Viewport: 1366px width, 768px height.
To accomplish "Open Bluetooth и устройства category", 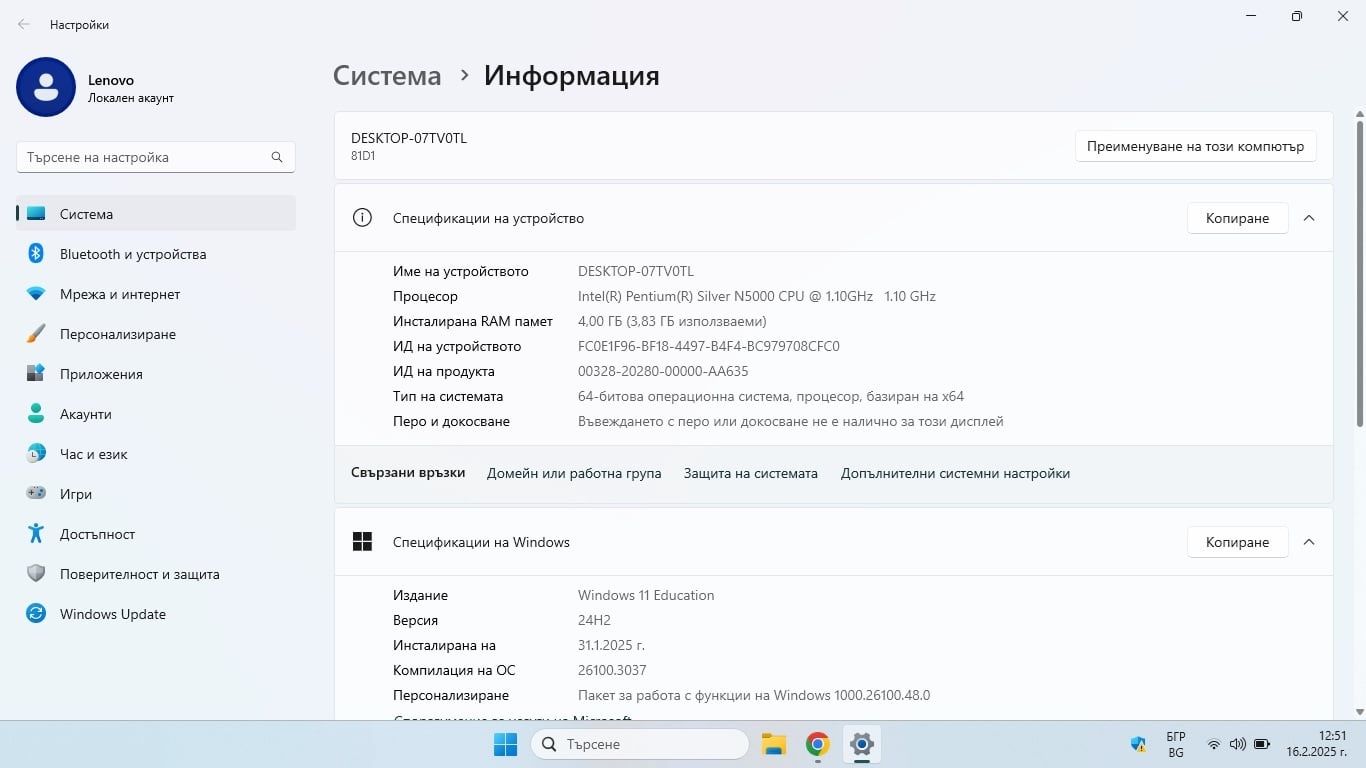I will 156,254.
